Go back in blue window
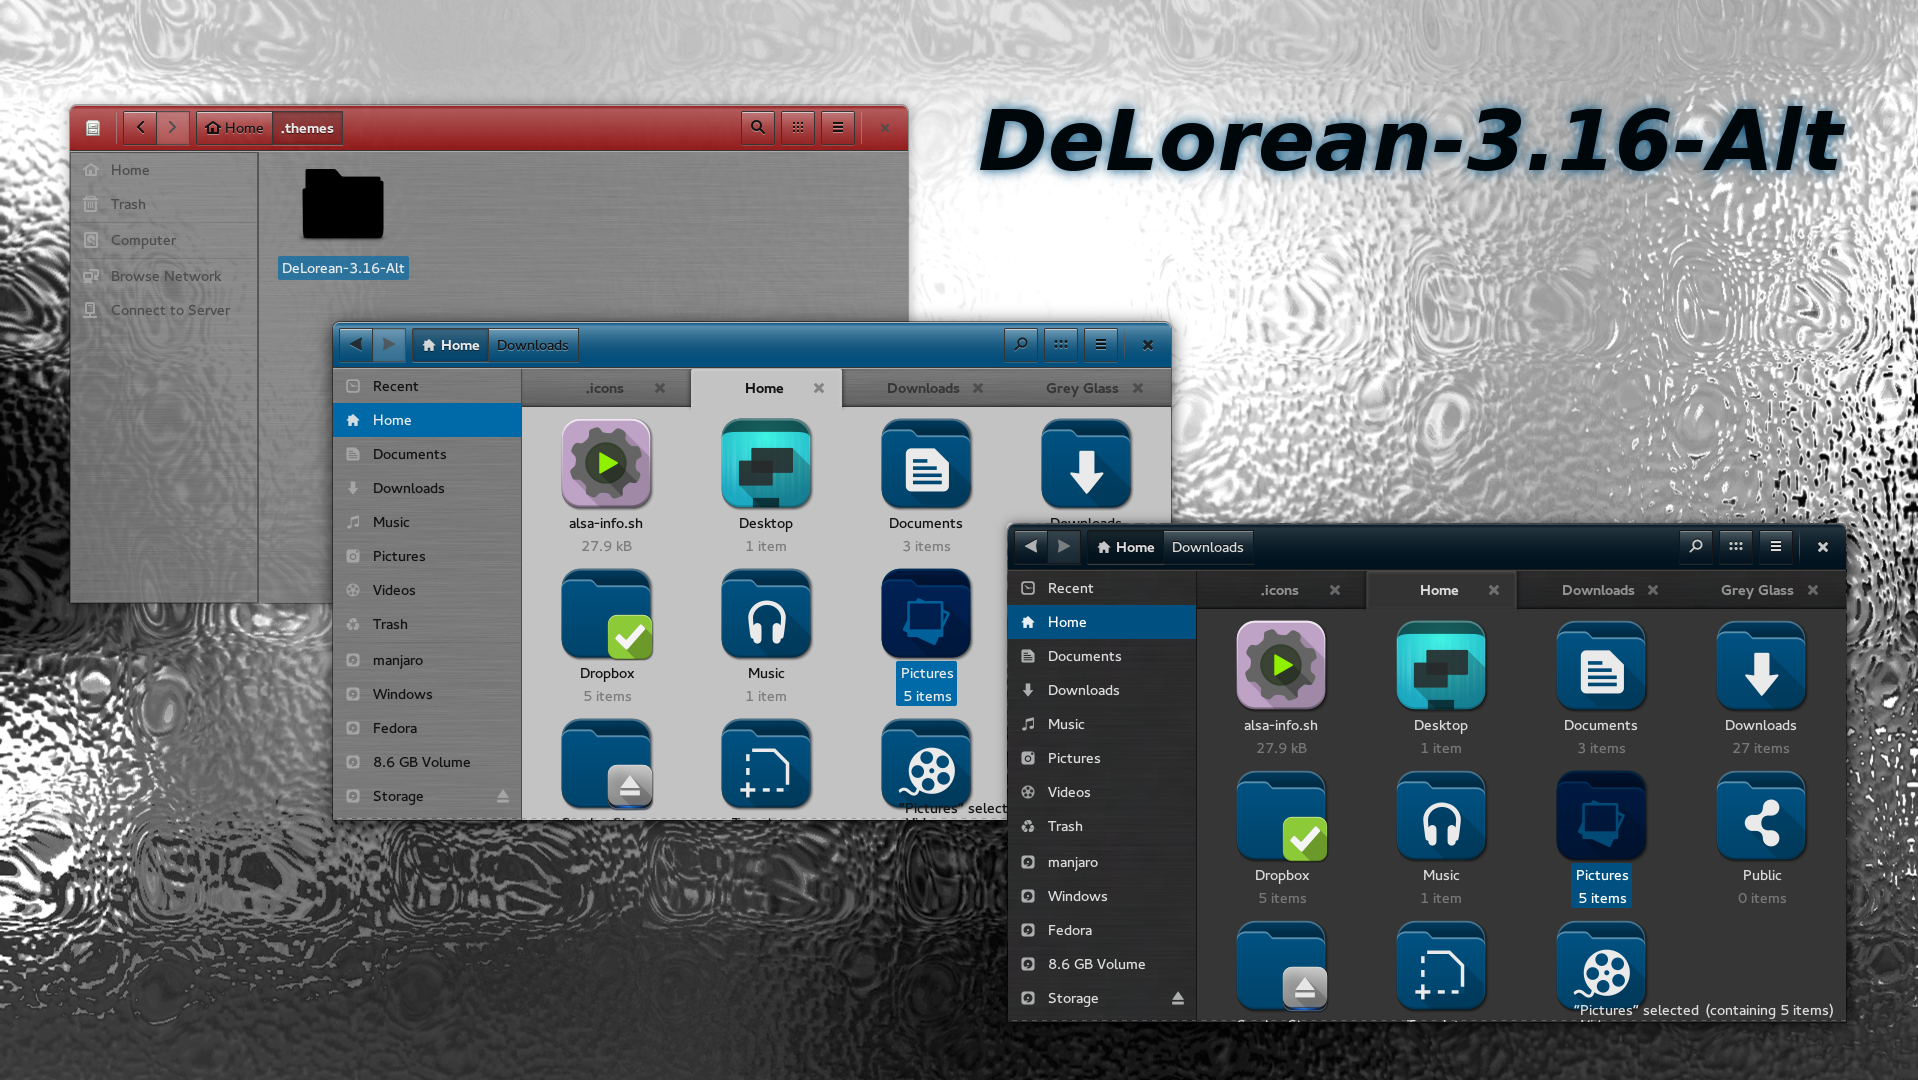 tap(356, 345)
